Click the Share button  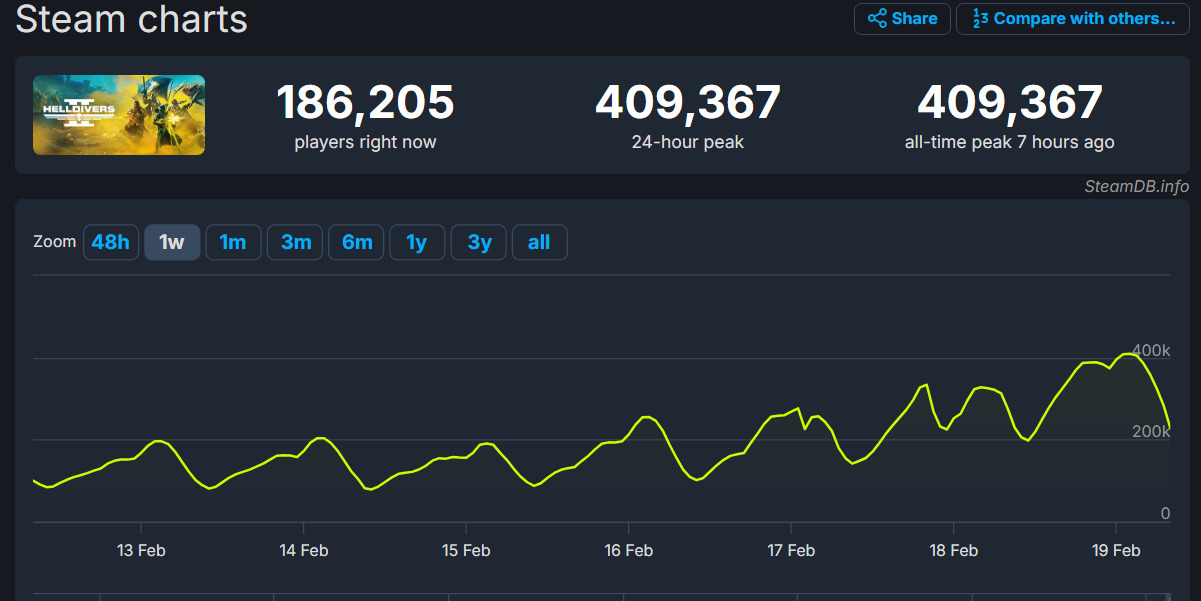(902, 19)
